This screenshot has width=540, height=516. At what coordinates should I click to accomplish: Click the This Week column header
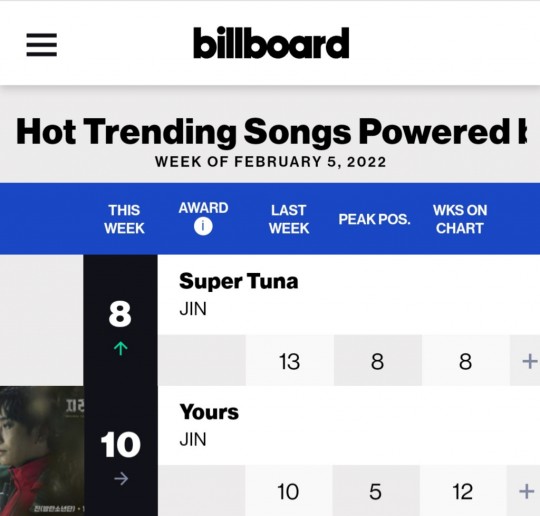coord(124,219)
